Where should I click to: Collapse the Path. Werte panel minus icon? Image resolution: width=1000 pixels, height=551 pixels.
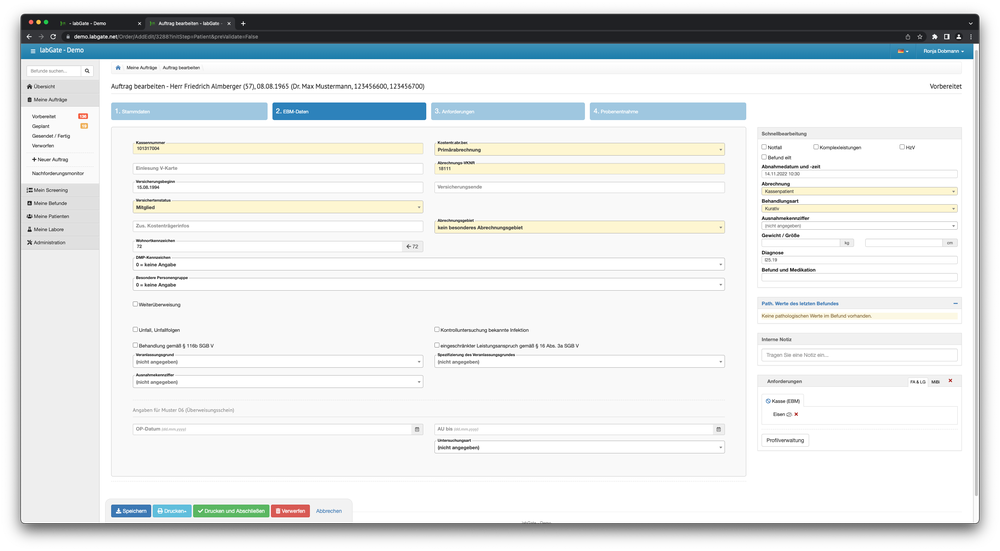pos(954,303)
